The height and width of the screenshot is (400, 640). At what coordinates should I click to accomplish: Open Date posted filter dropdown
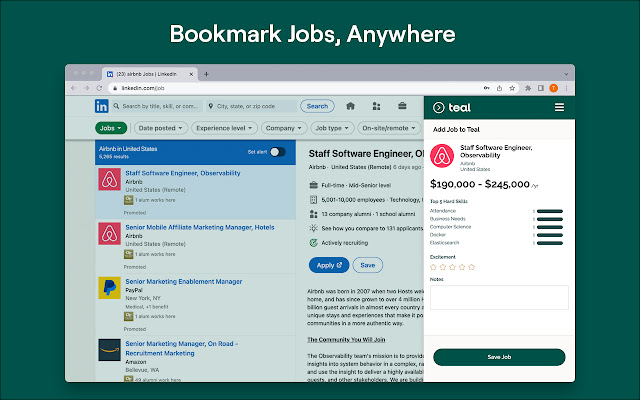tap(161, 128)
